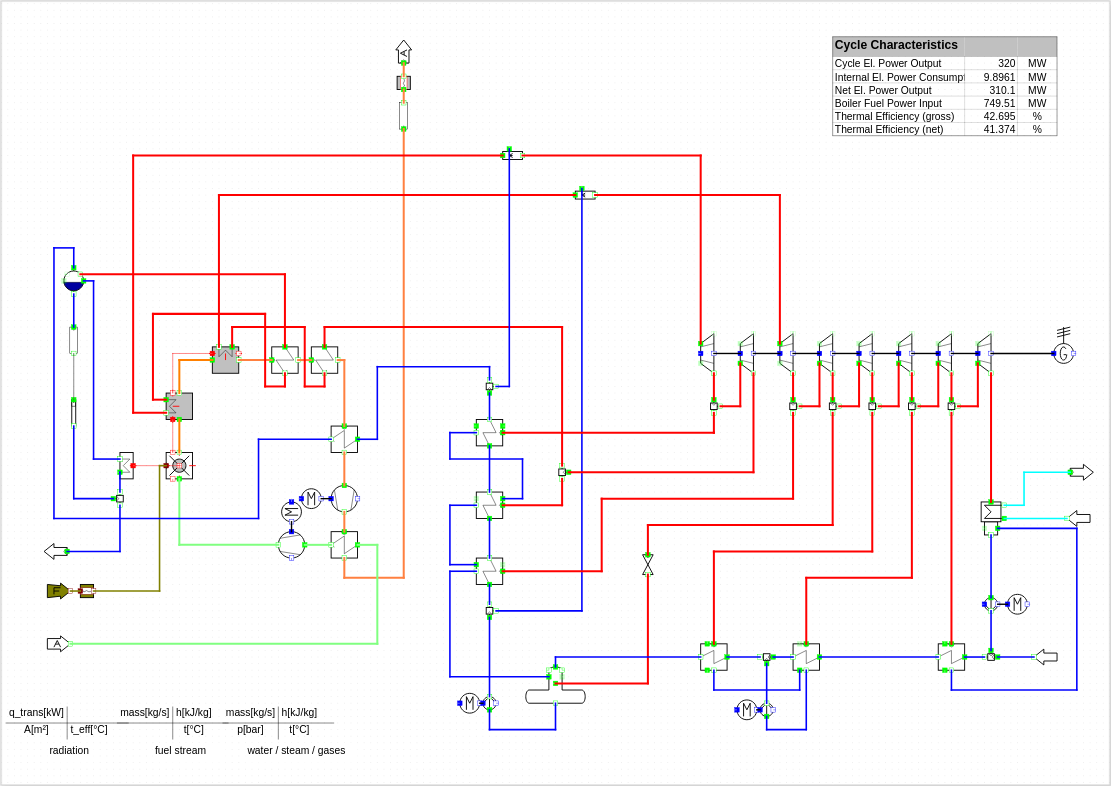Click the air inlet arrow labeled A at bottom-left
The image size is (1111, 786).
(x=57, y=644)
